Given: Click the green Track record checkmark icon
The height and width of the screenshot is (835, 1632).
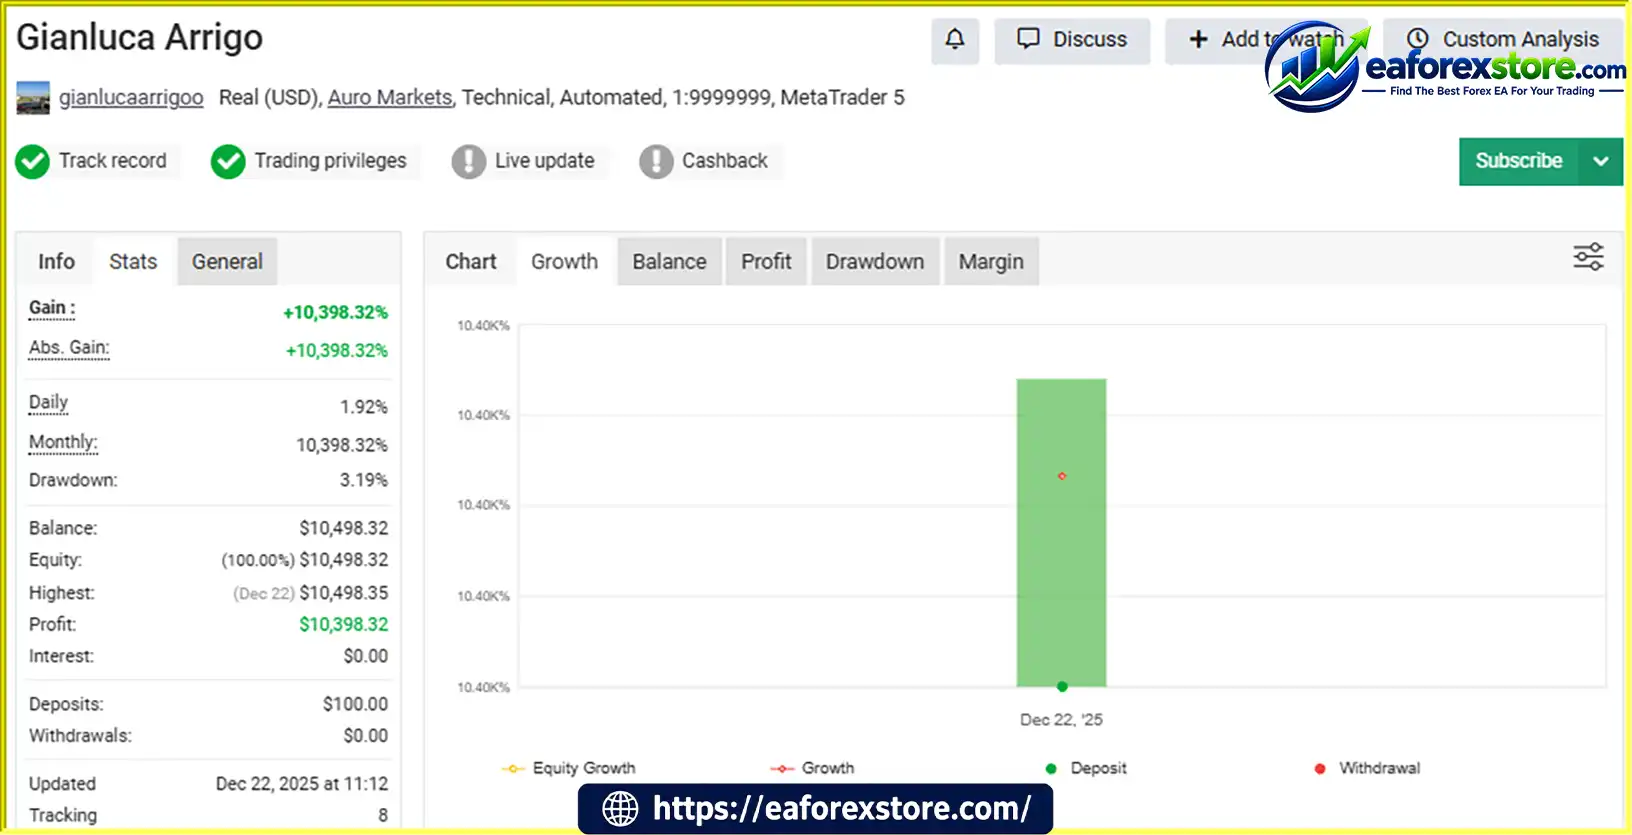Looking at the screenshot, I should pyautogui.click(x=32, y=161).
